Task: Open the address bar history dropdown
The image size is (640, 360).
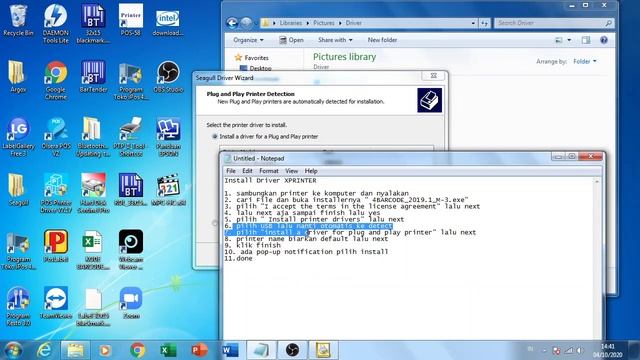Action: [473, 23]
